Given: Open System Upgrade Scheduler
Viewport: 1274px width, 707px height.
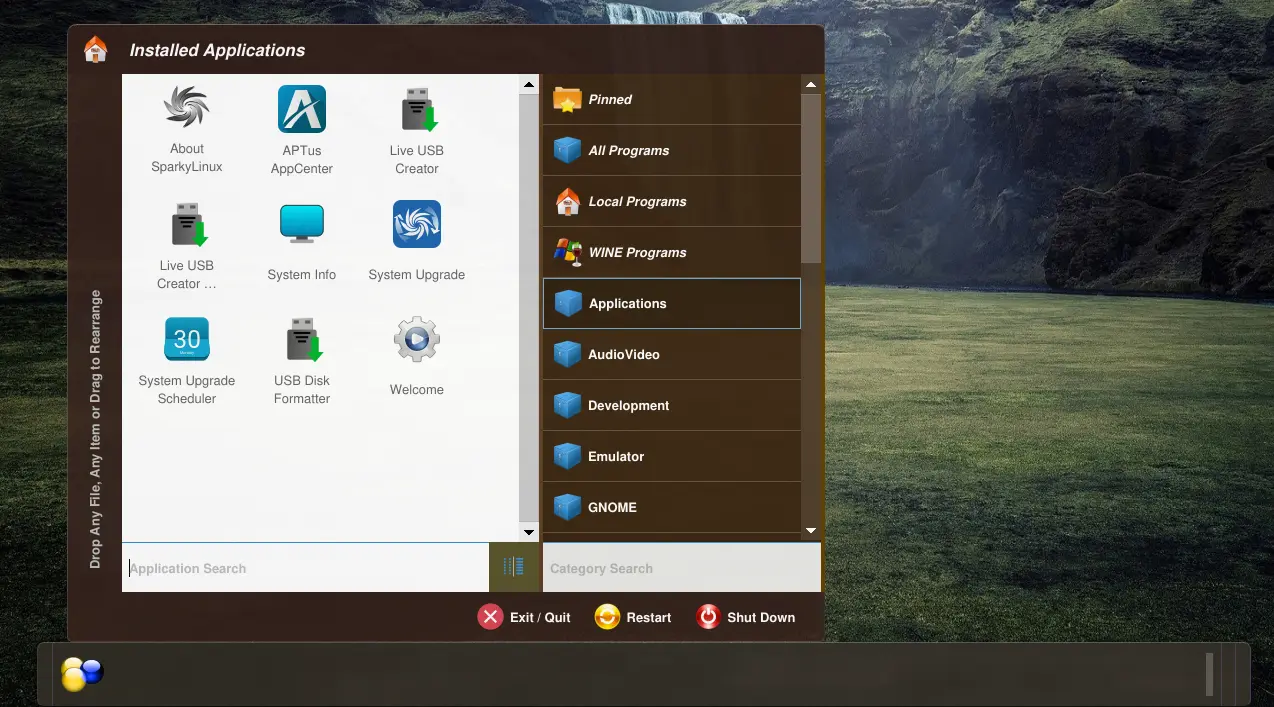Looking at the screenshot, I should [x=187, y=359].
